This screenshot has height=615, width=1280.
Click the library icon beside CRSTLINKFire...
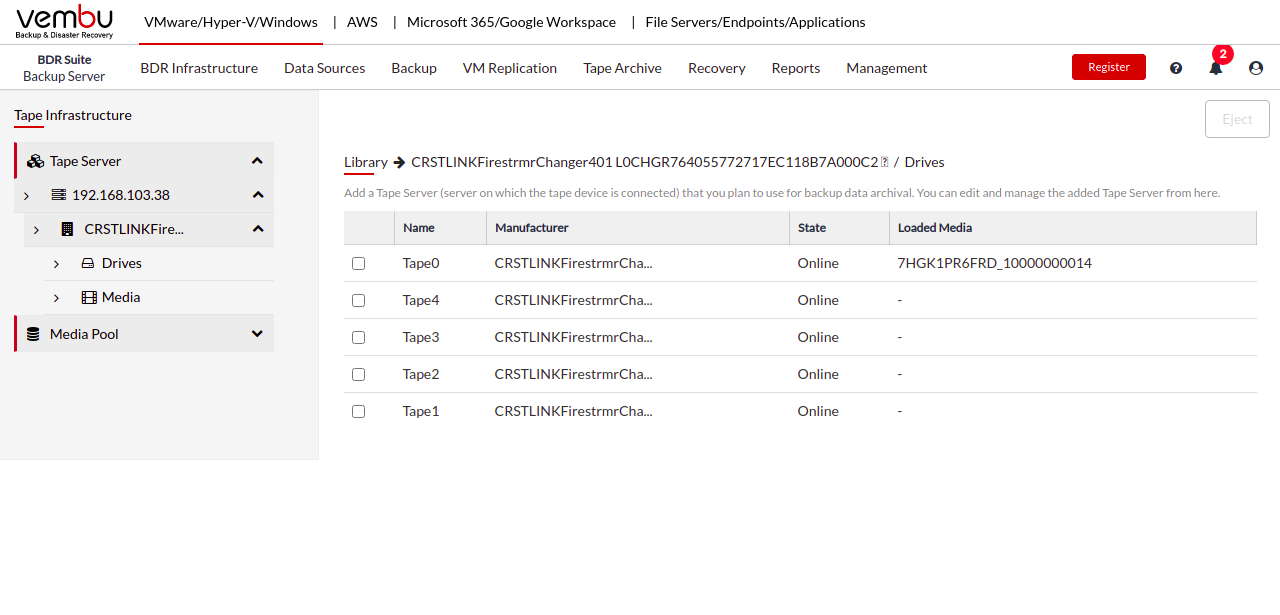(67, 229)
